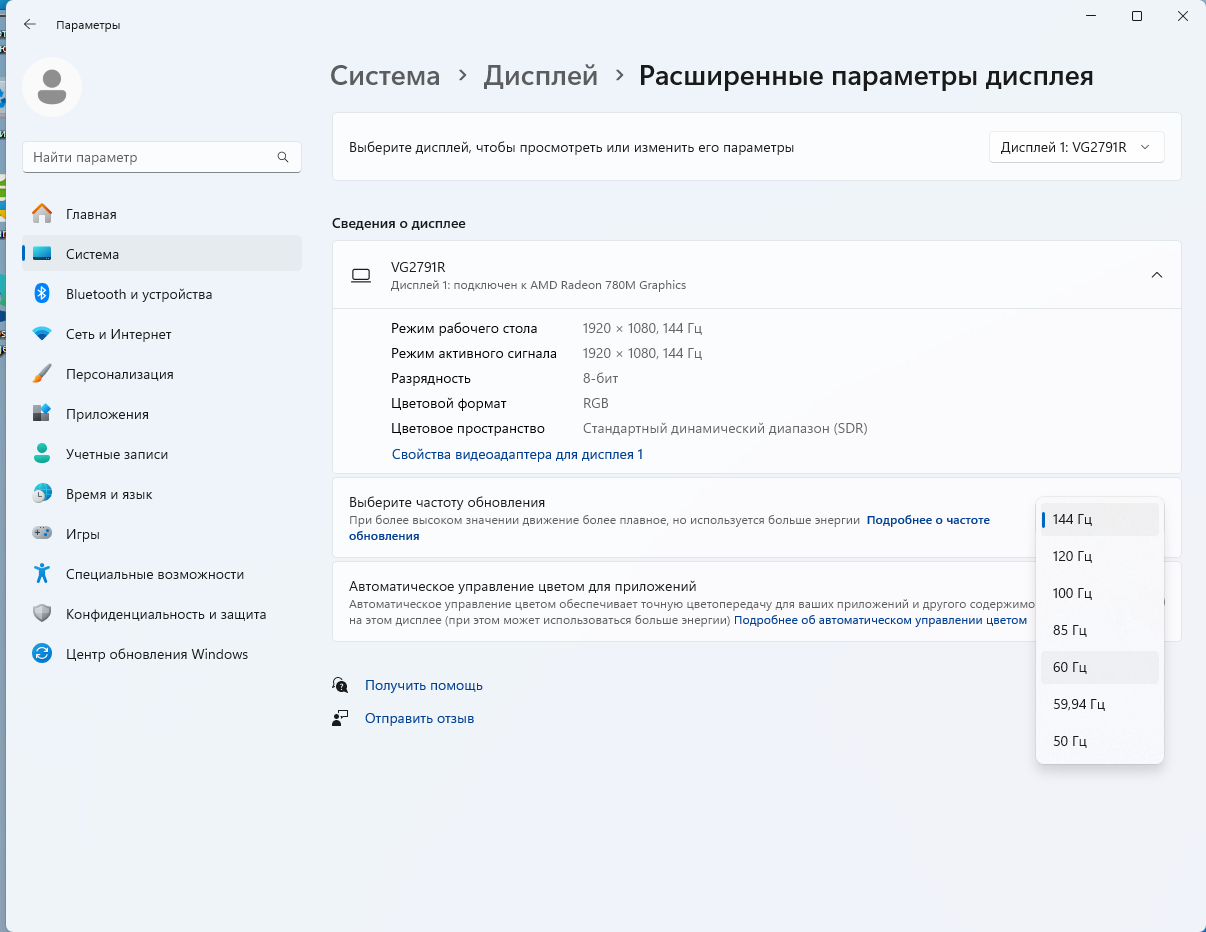Select 60 Гц refresh rate
1206x932 pixels.
(1100, 667)
